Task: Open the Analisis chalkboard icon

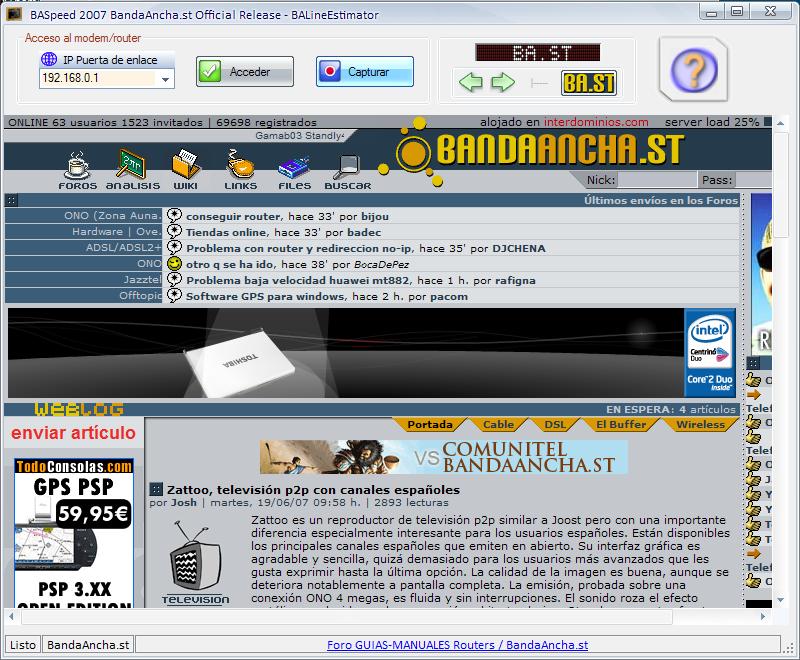Action: [132, 164]
